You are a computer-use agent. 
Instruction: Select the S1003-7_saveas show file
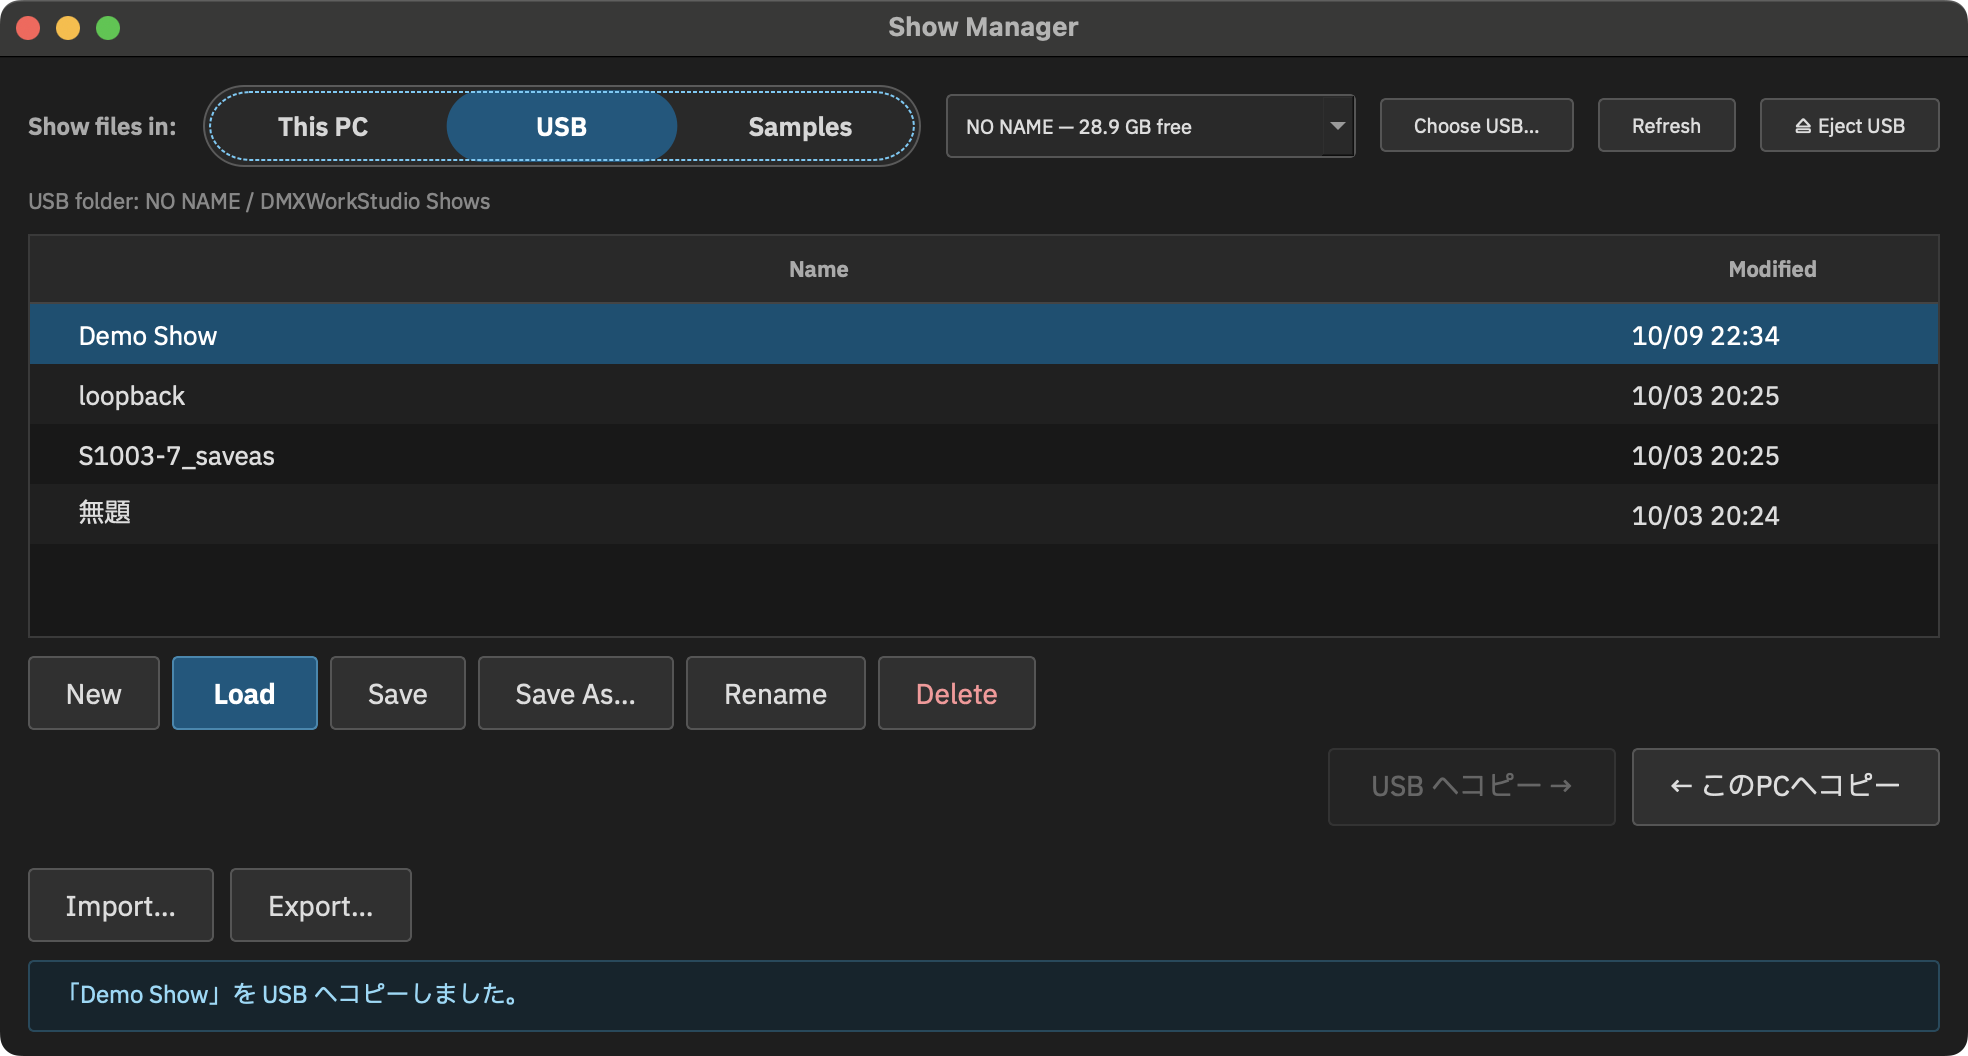(x=984, y=454)
